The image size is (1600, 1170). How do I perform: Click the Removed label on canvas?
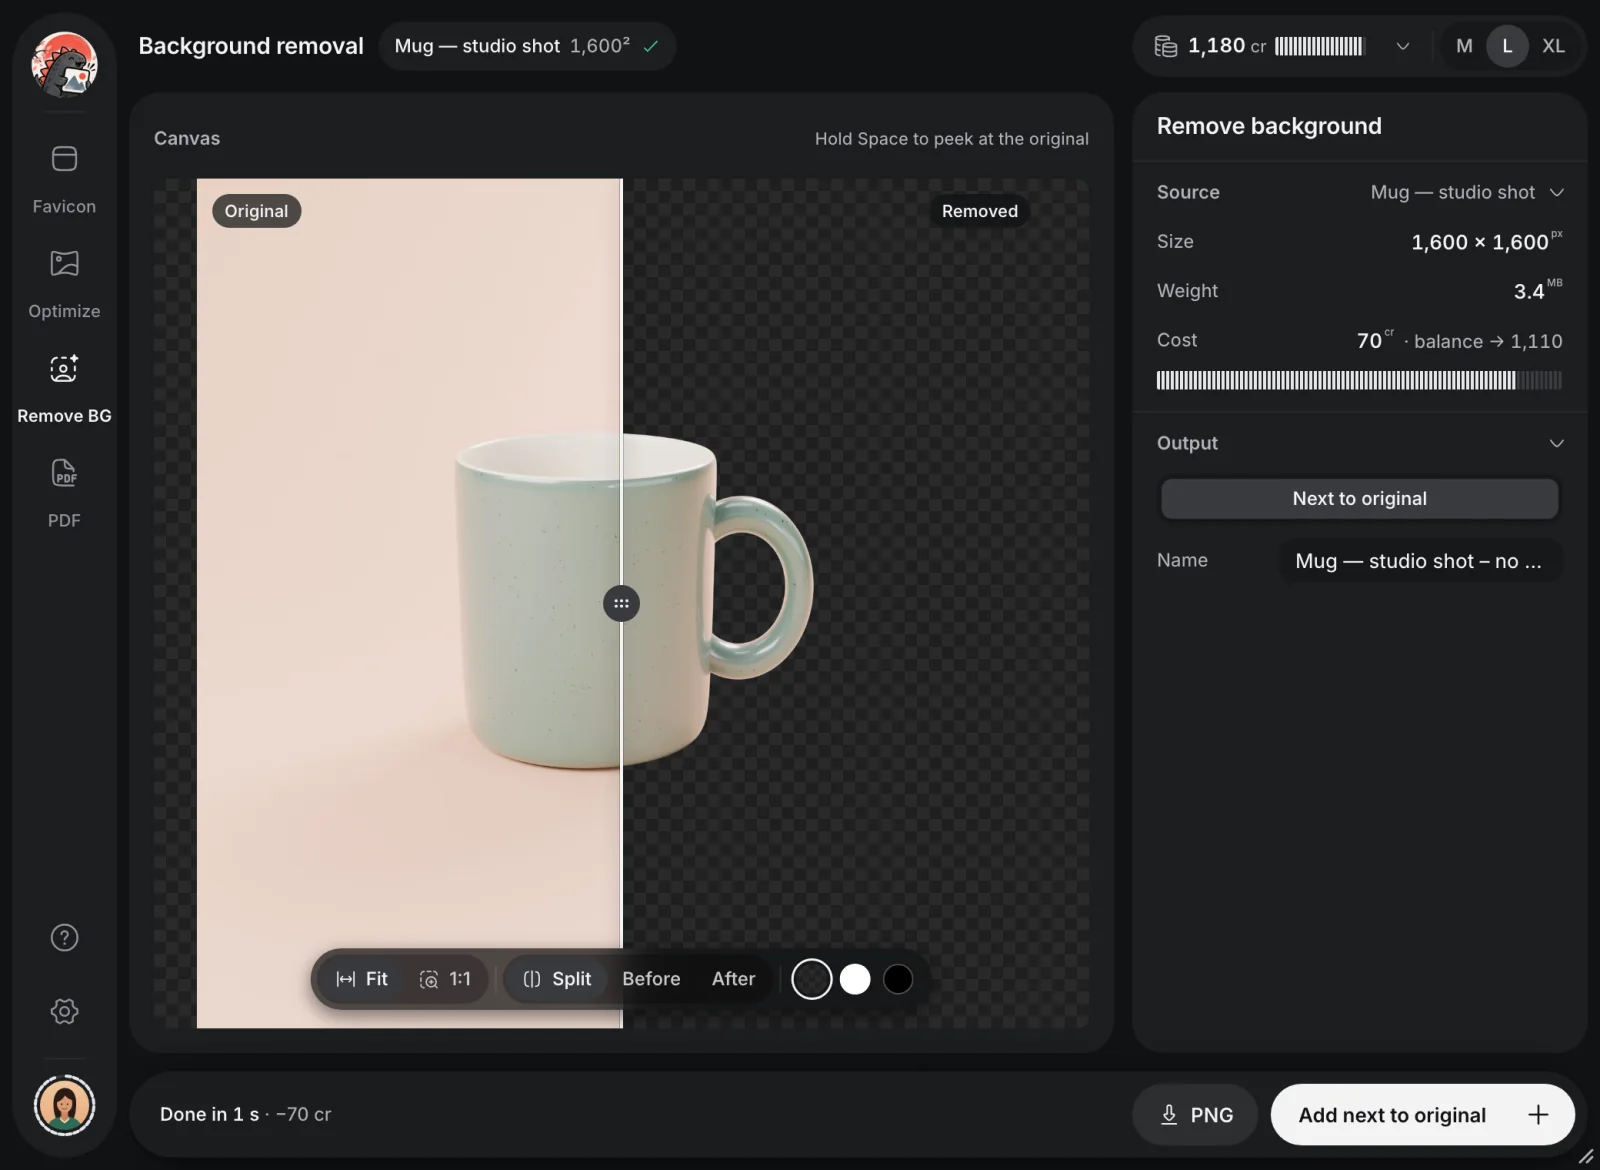click(x=980, y=211)
